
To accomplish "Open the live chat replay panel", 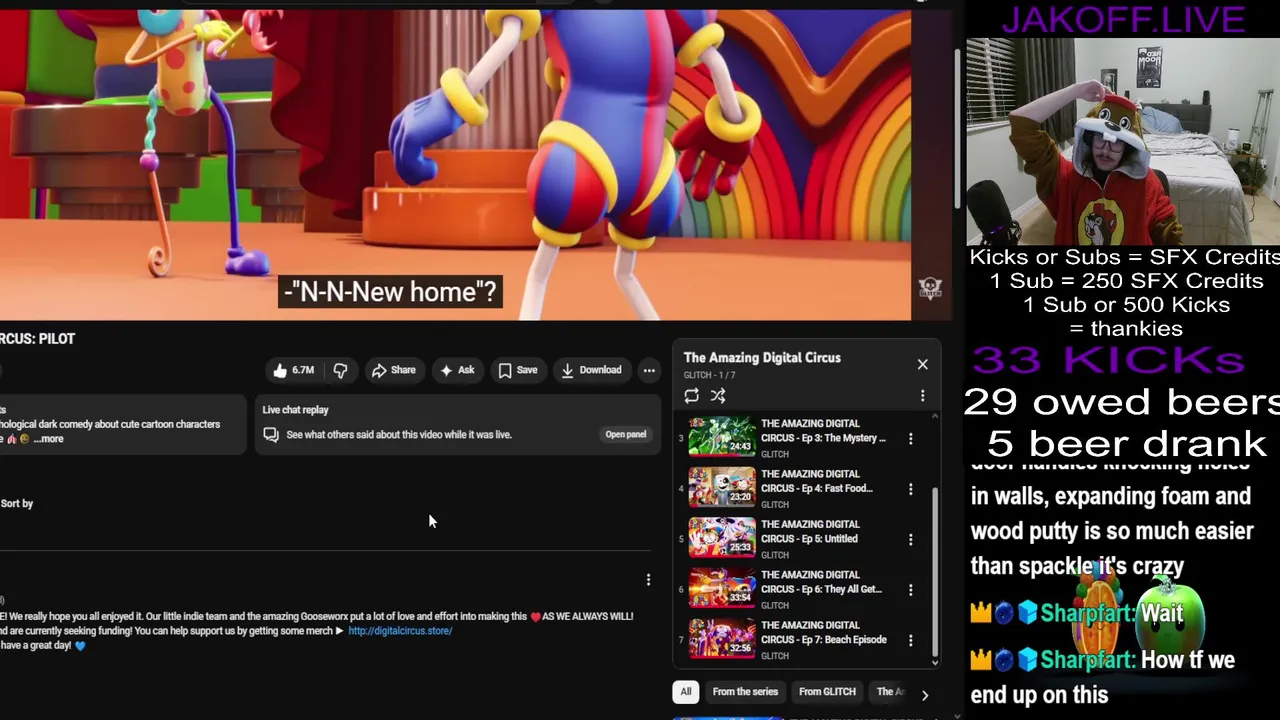I will (x=625, y=434).
